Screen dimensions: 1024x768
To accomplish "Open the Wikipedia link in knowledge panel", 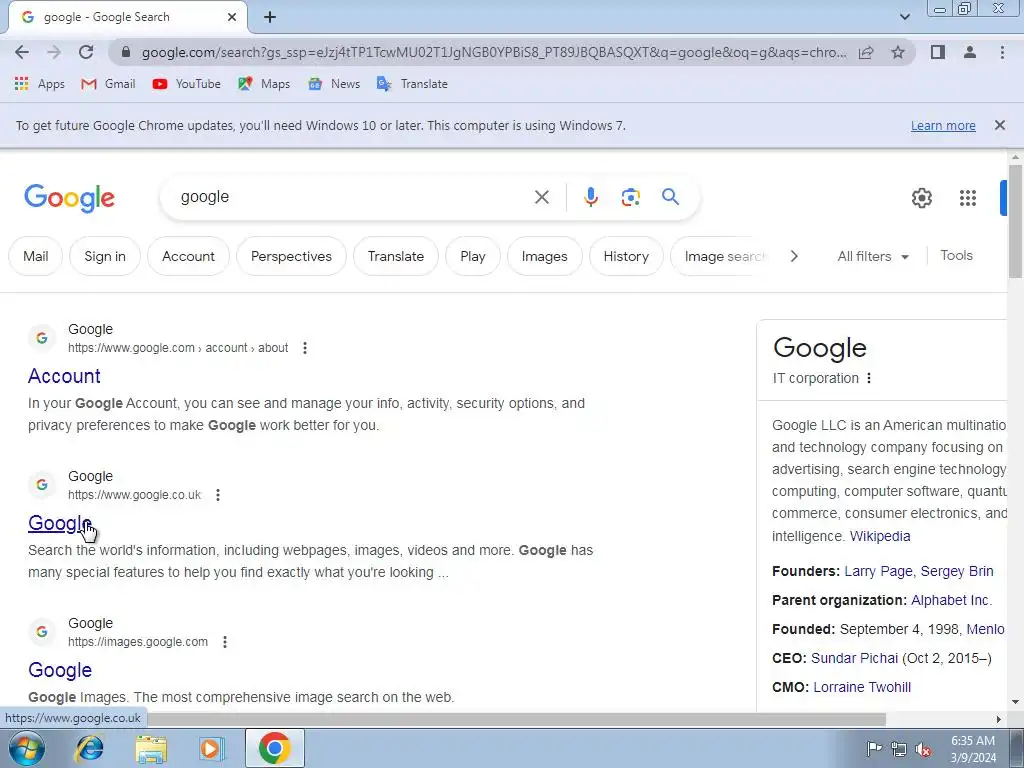I will point(880,536).
